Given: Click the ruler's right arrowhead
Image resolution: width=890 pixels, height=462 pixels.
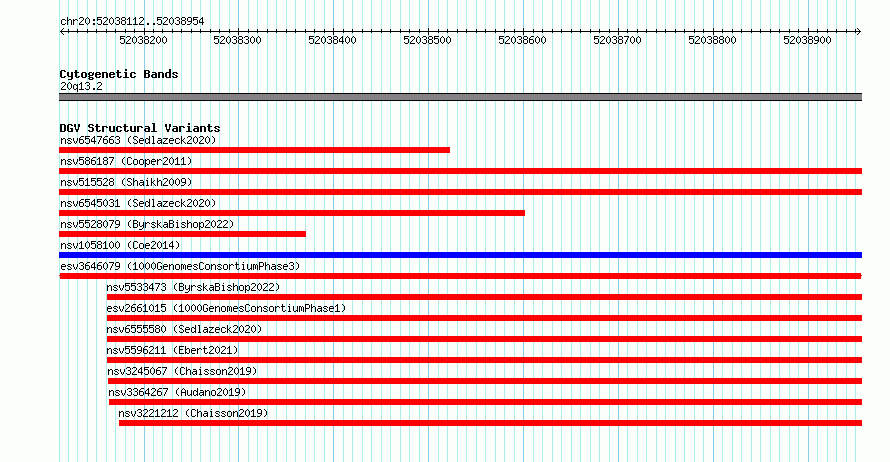Looking at the screenshot, I should click(859, 32).
